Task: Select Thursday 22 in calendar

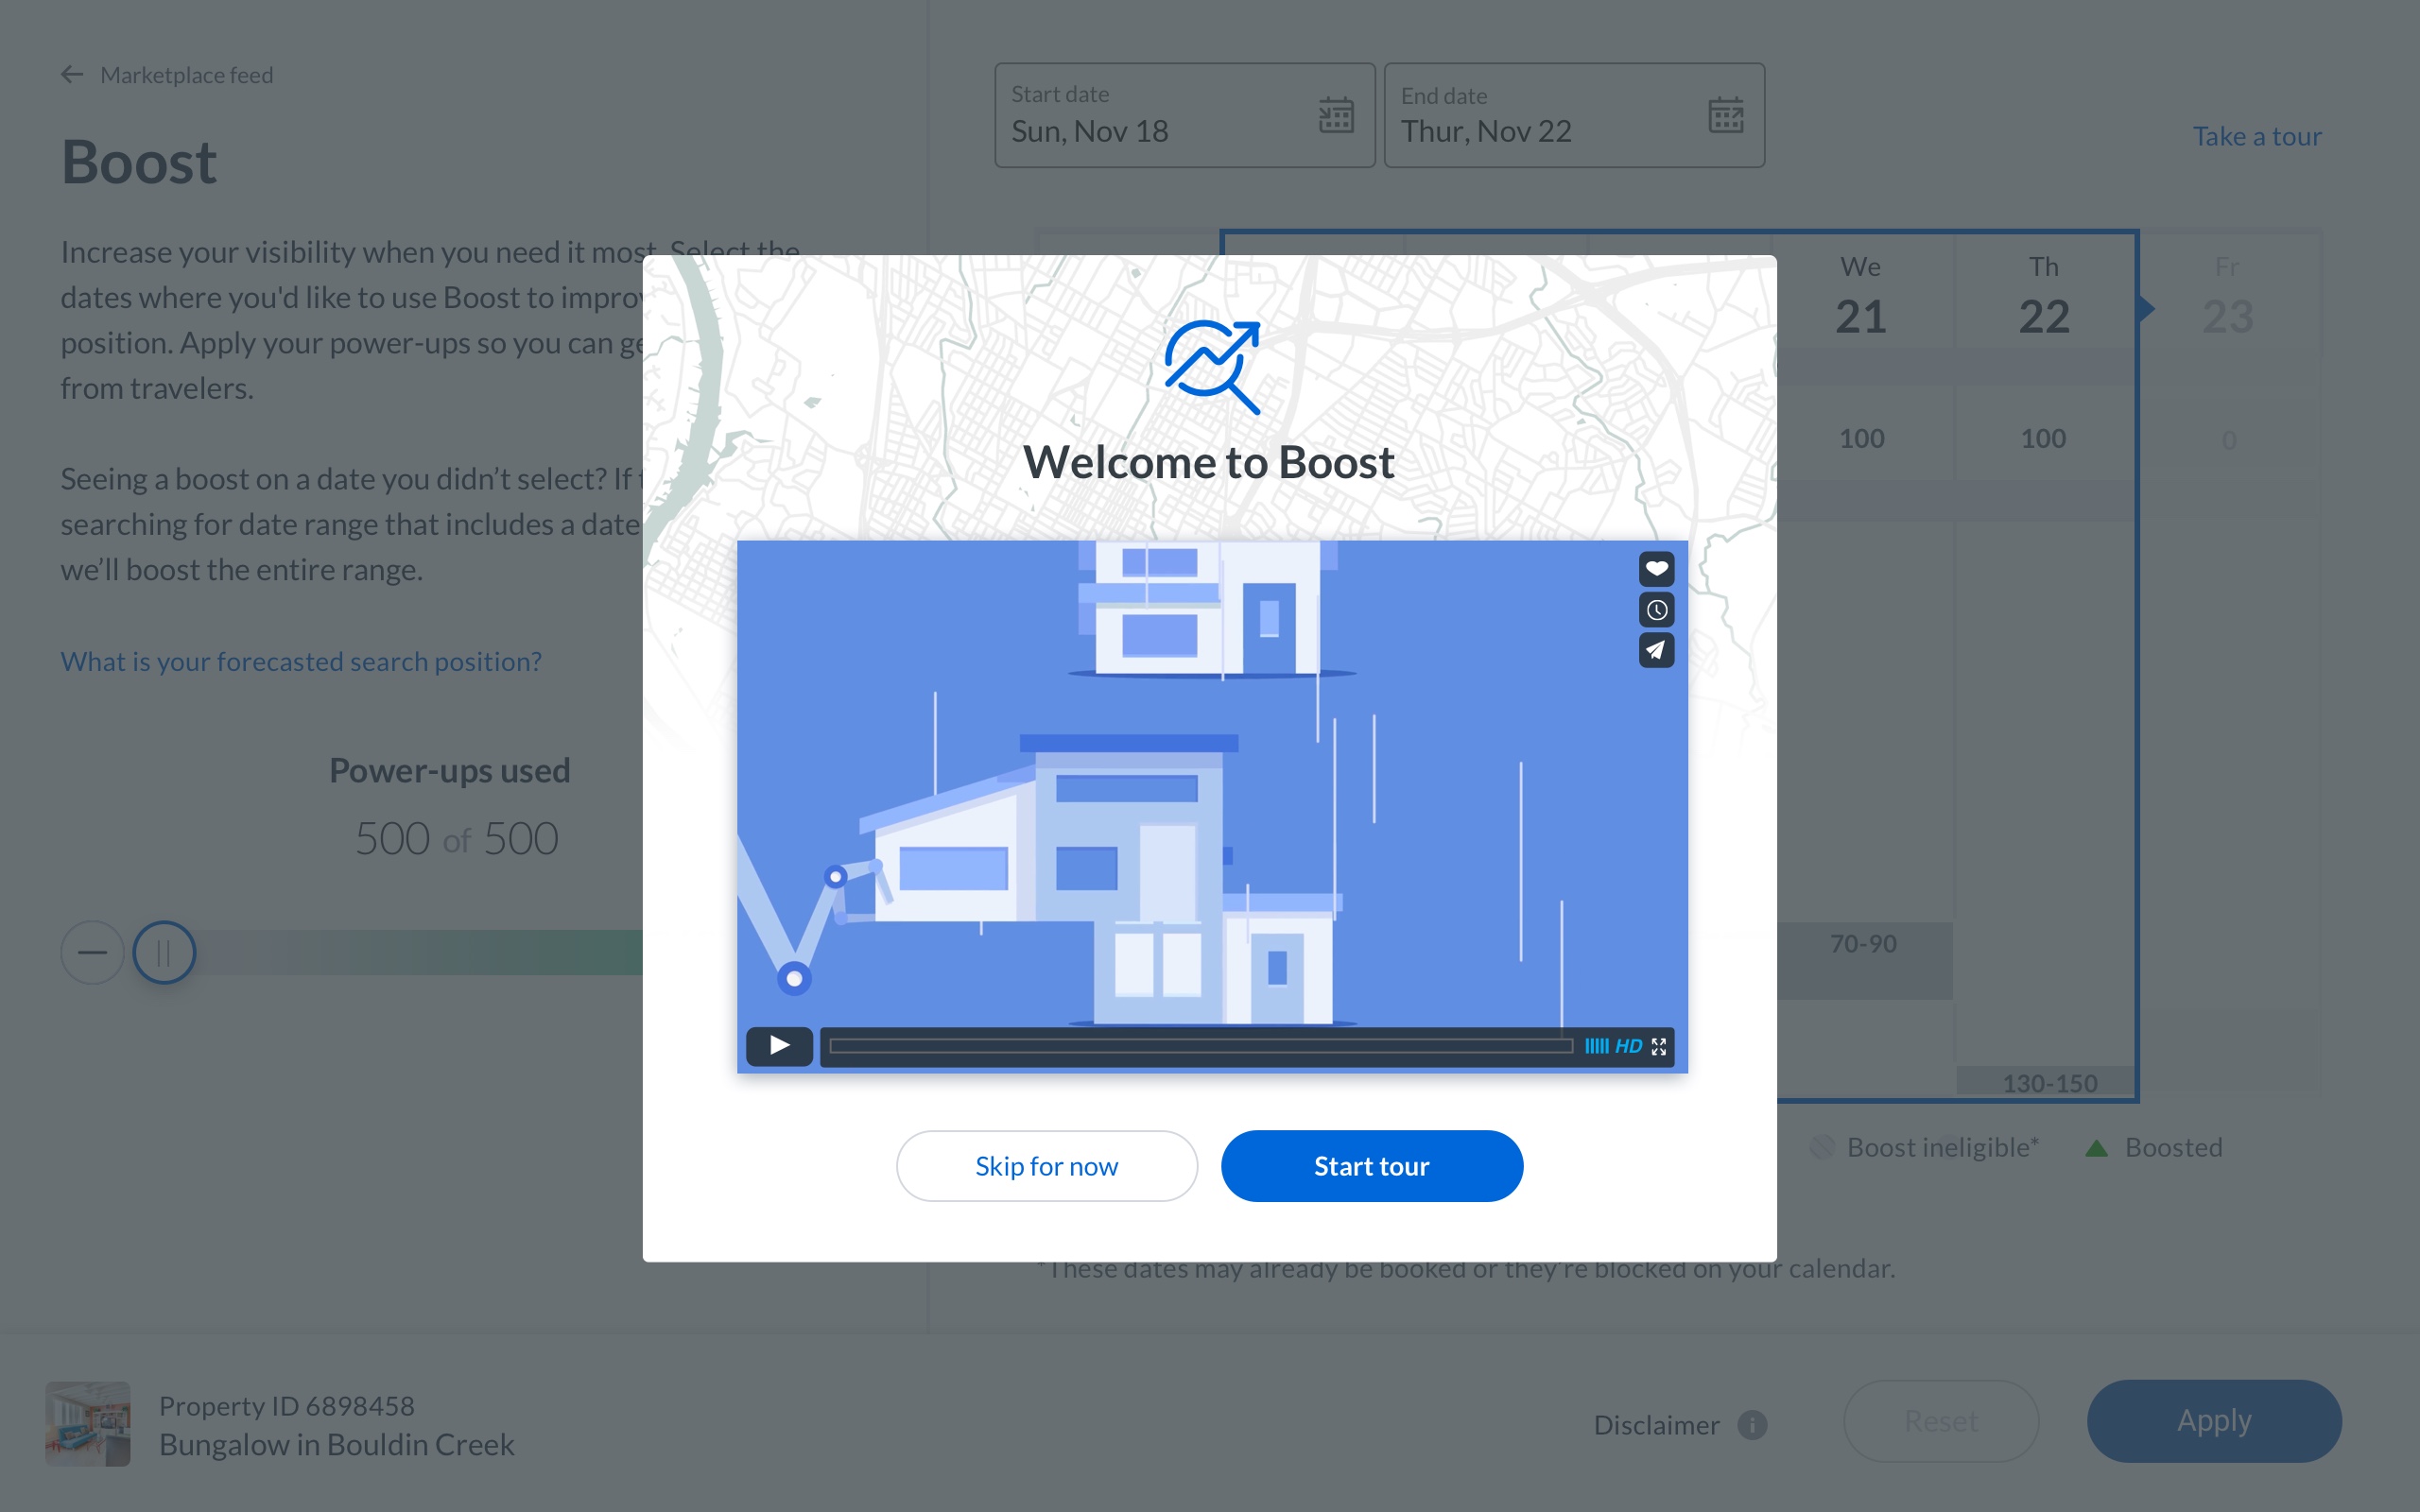Action: [x=2043, y=296]
